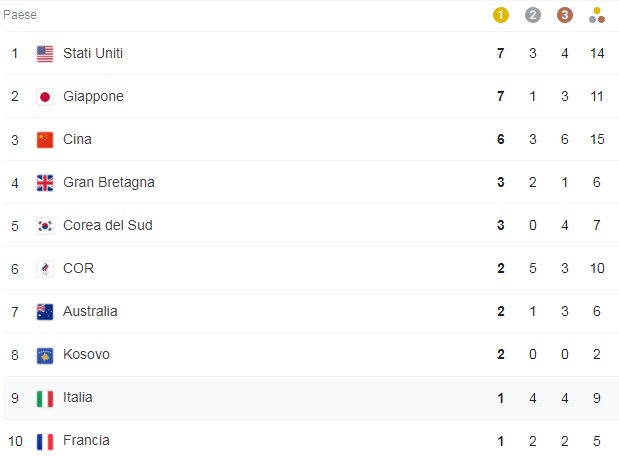This screenshot has height=456, width=619.
Task: Click the Paese column header
Action: [20, 15]
